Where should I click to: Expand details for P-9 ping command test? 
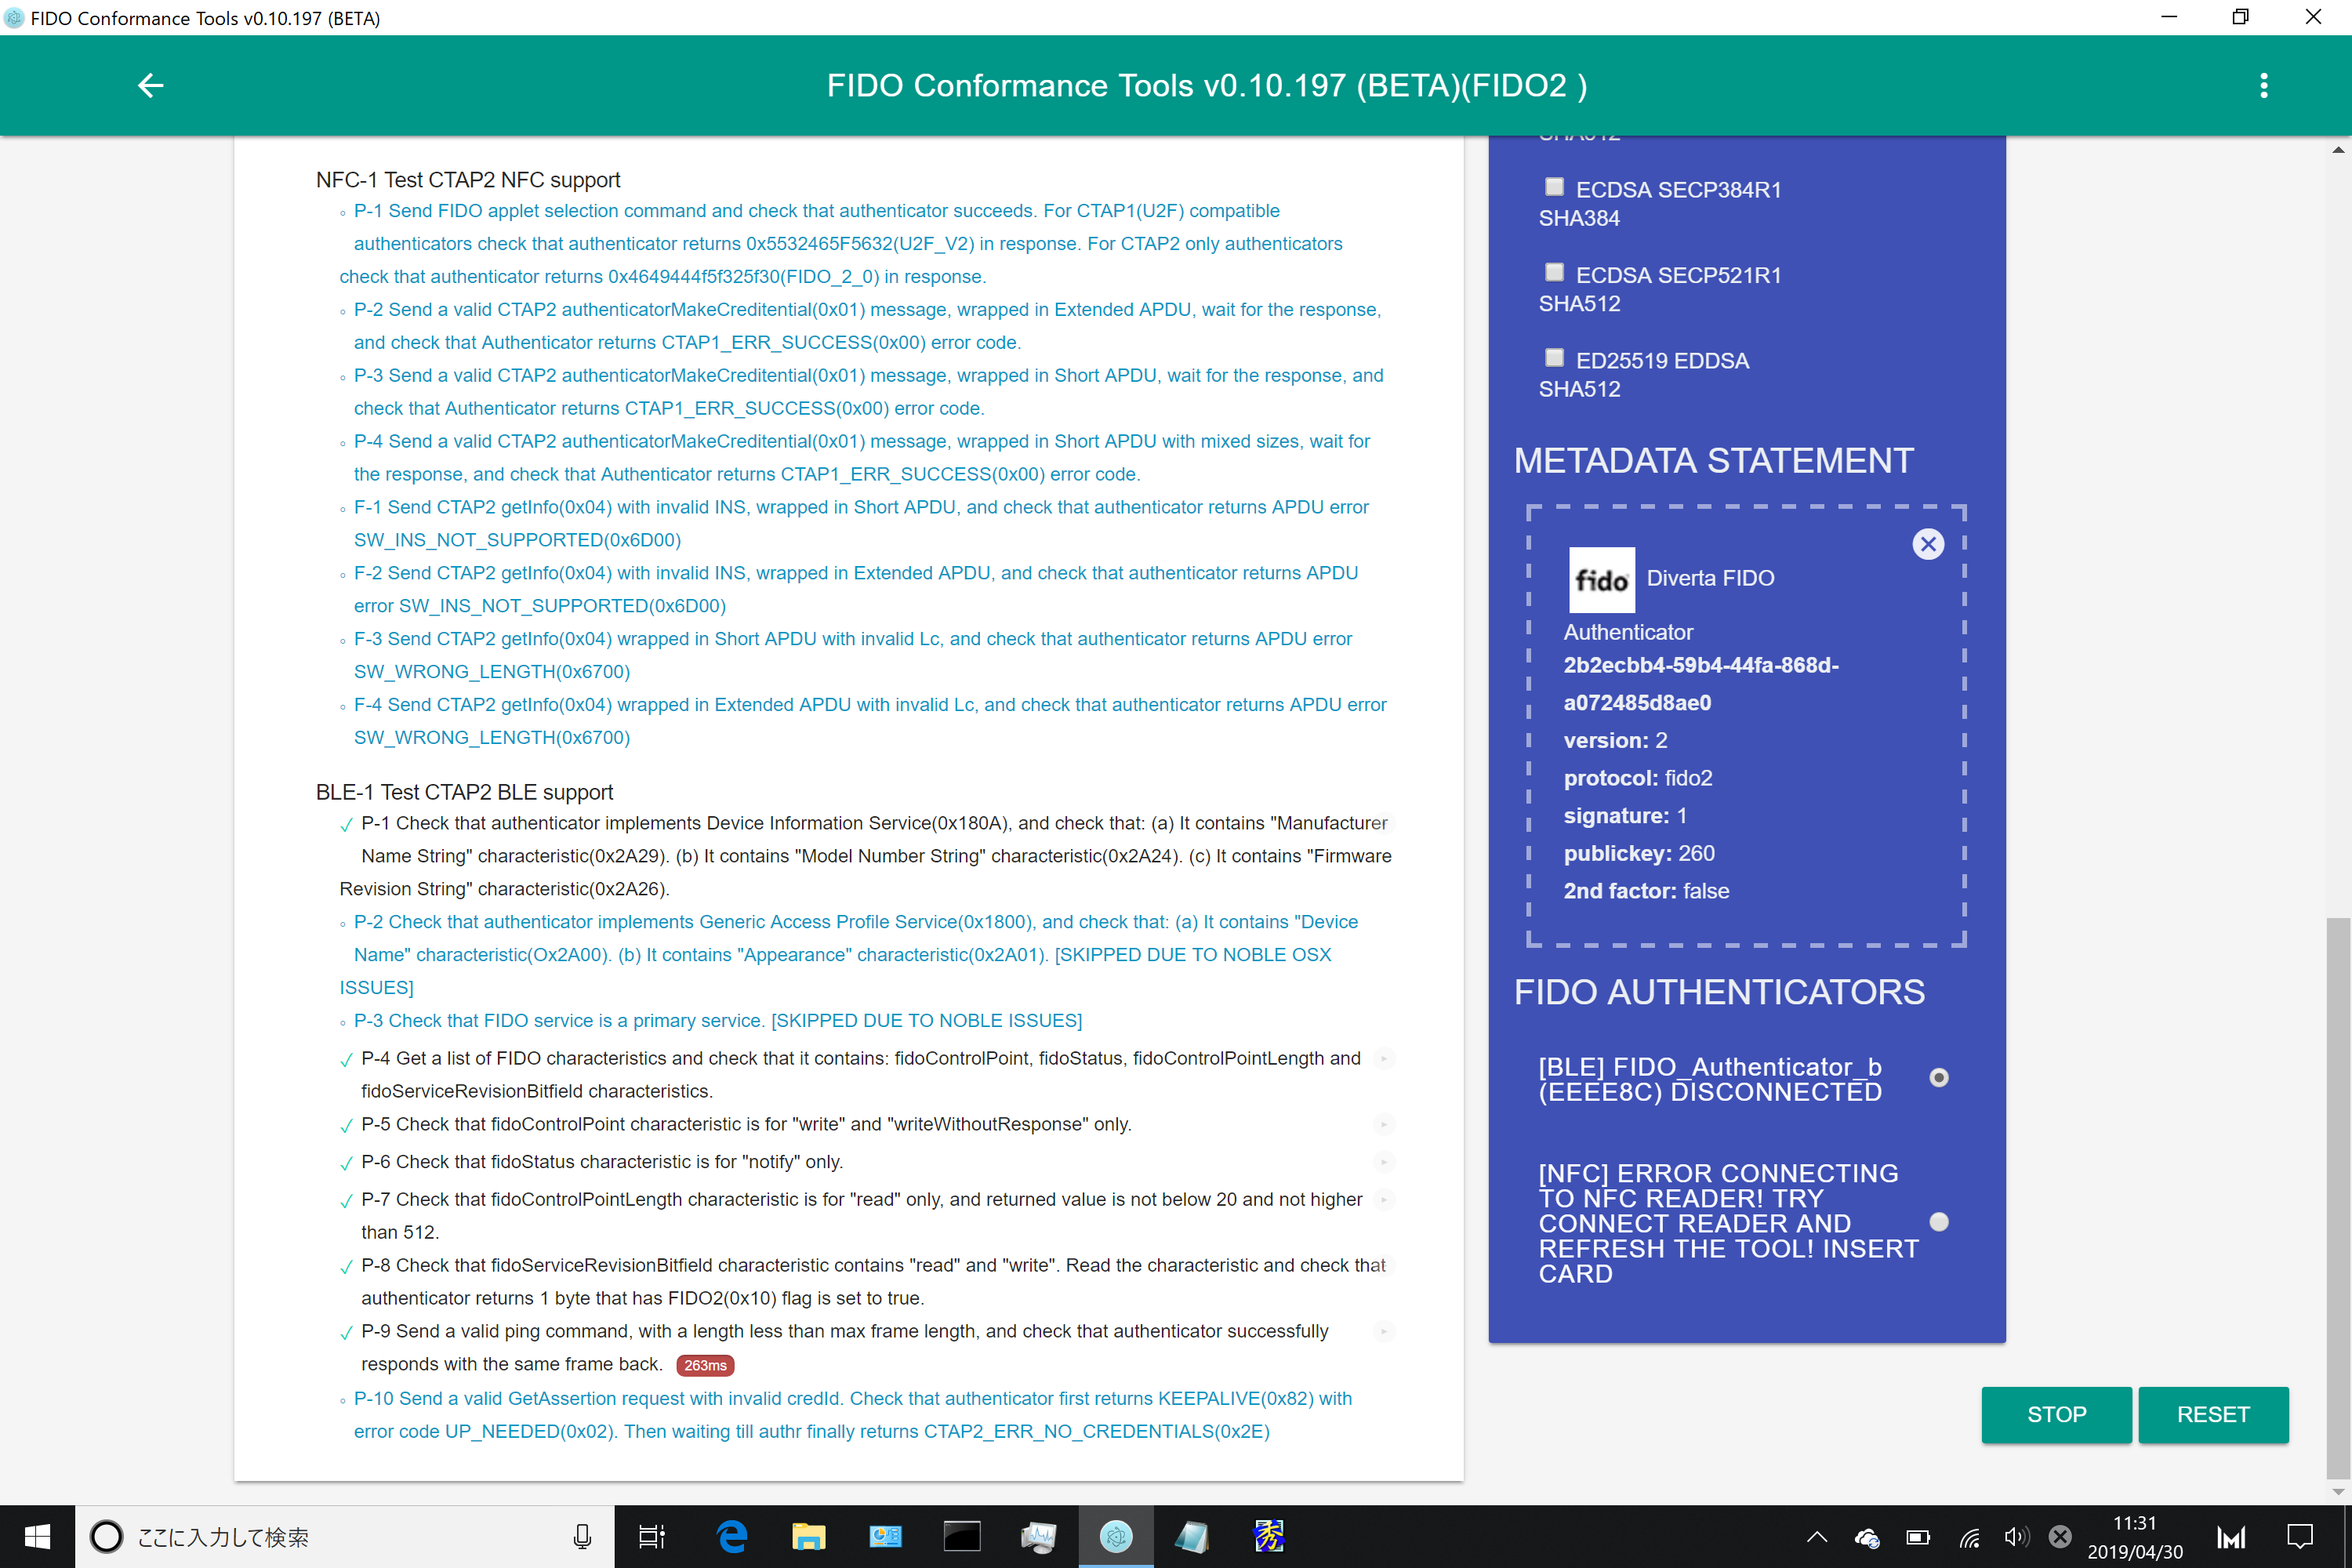tap(1384, 1331)
